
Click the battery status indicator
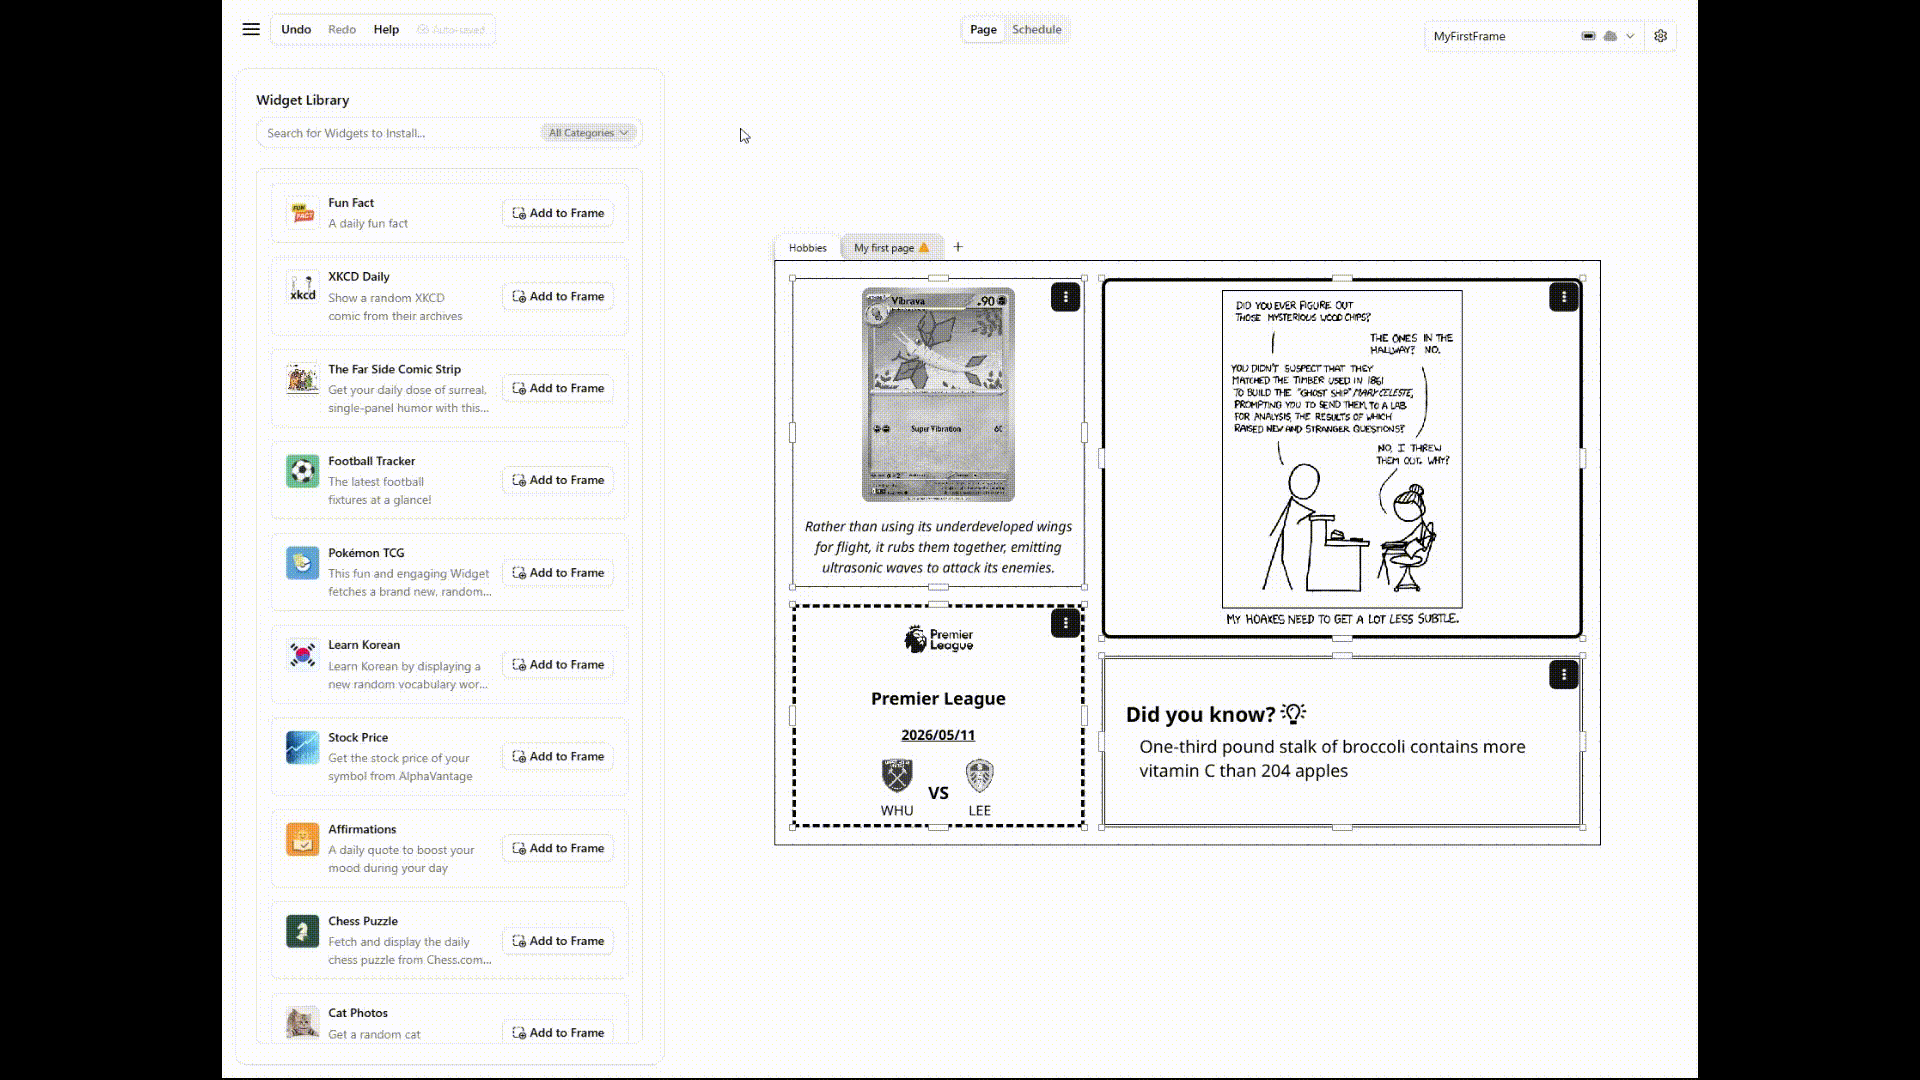click(x=1588, y=36)
